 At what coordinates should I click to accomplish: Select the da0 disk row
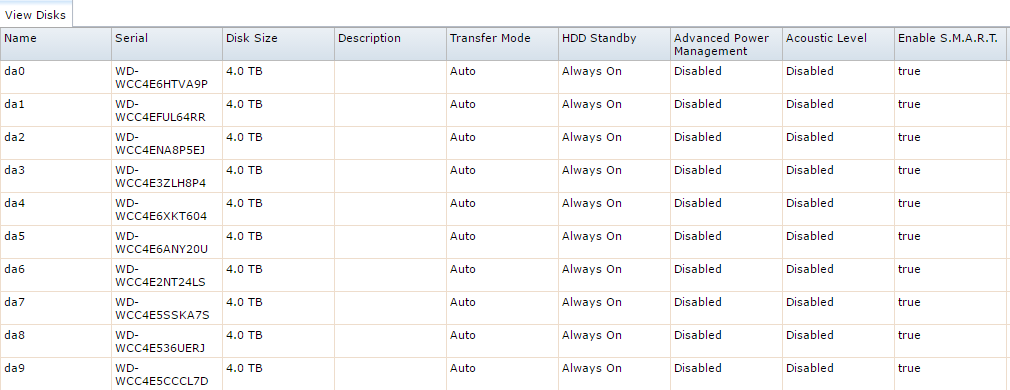coord(505,77)
